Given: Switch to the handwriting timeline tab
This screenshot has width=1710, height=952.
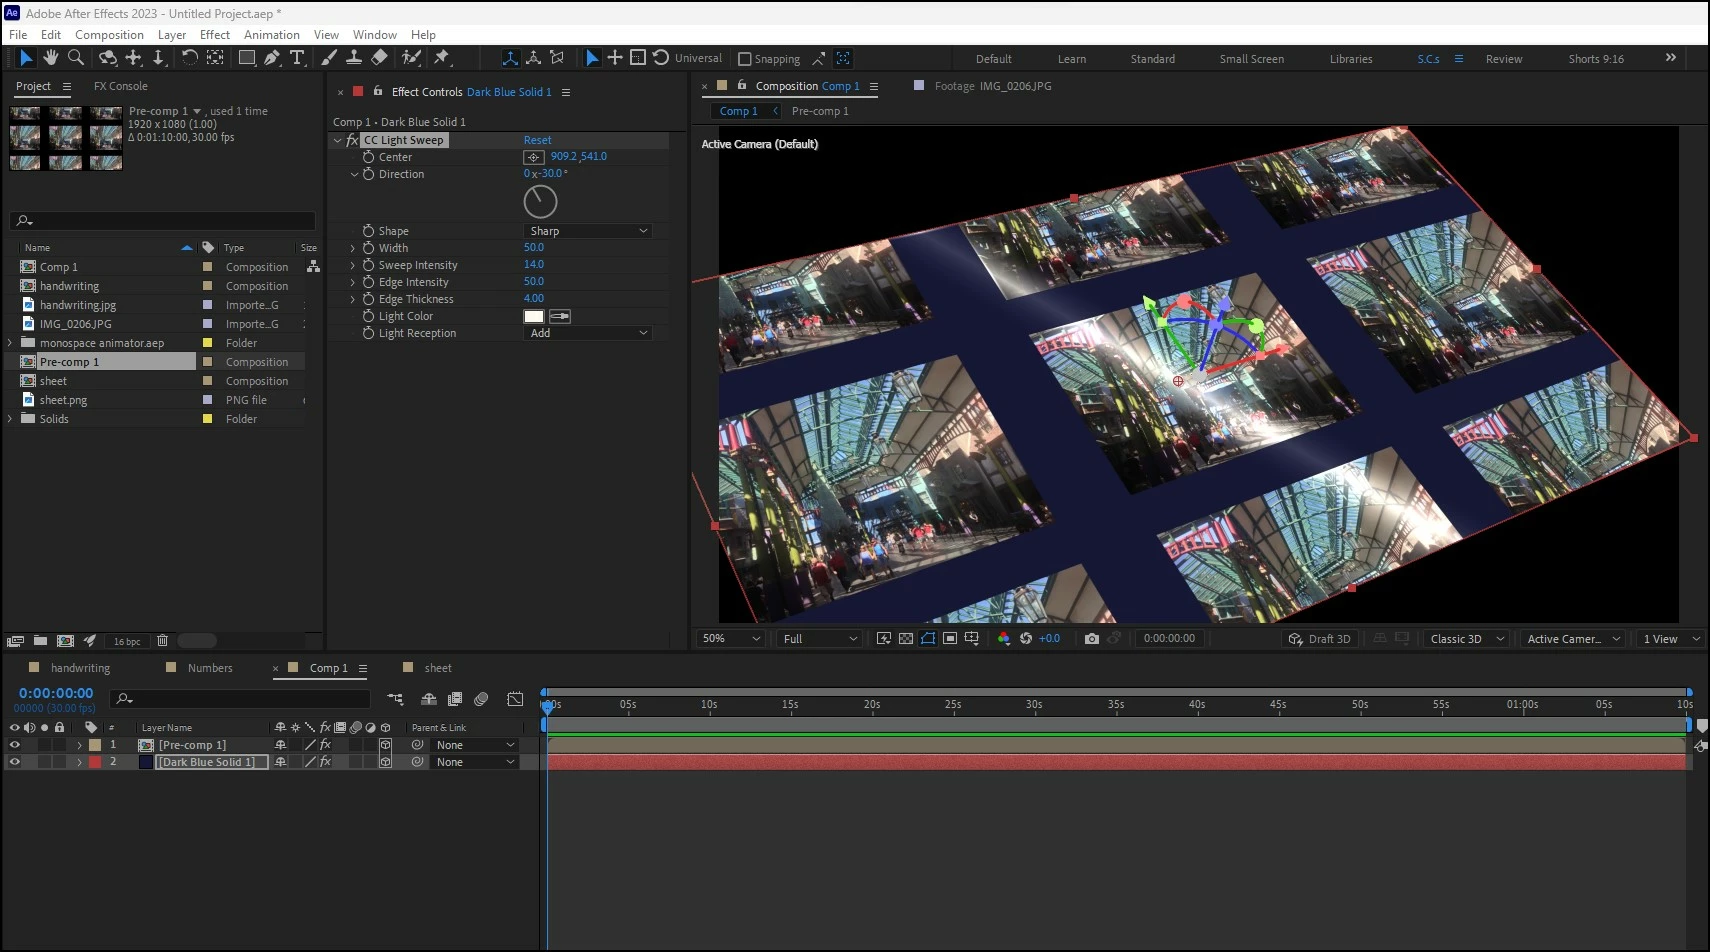Looking at the screenshot, I should (x=80, y=668).
